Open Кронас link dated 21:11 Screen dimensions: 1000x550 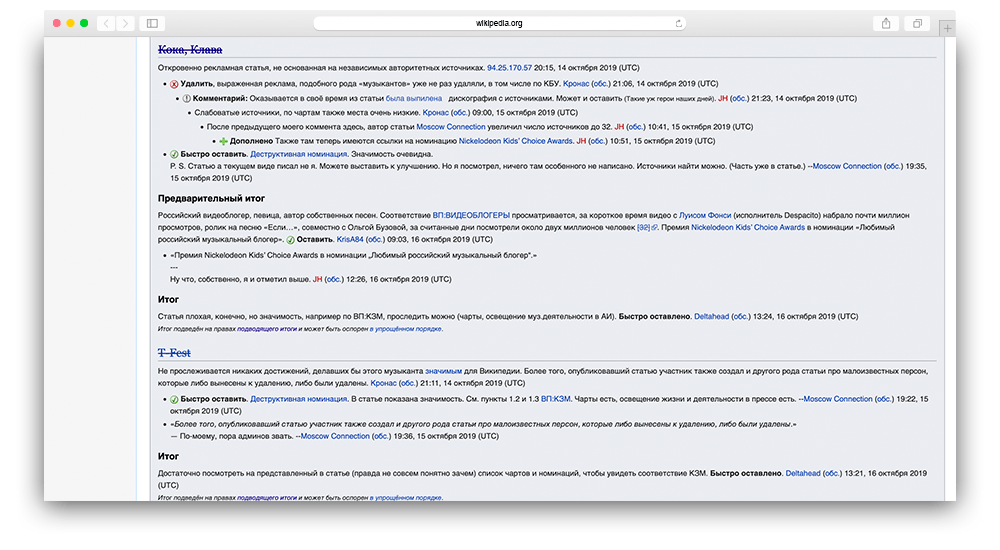(383, 383)
